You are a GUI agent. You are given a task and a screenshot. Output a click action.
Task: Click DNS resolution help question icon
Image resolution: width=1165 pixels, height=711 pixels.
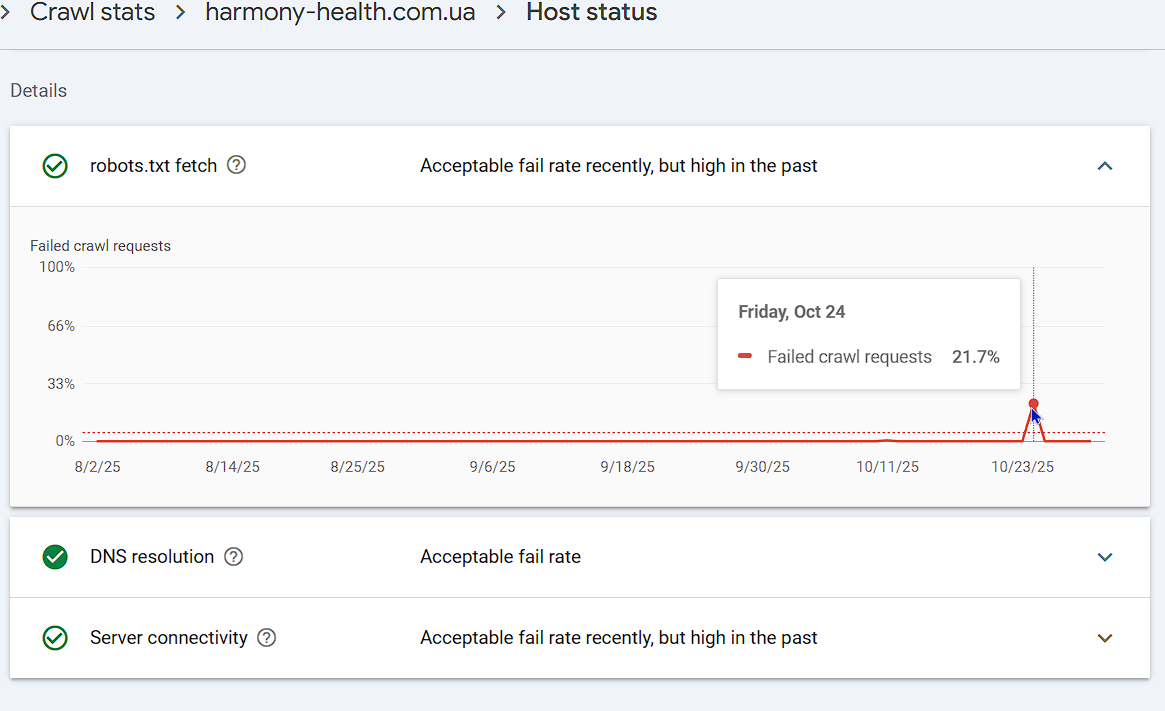tap(233, 557)
